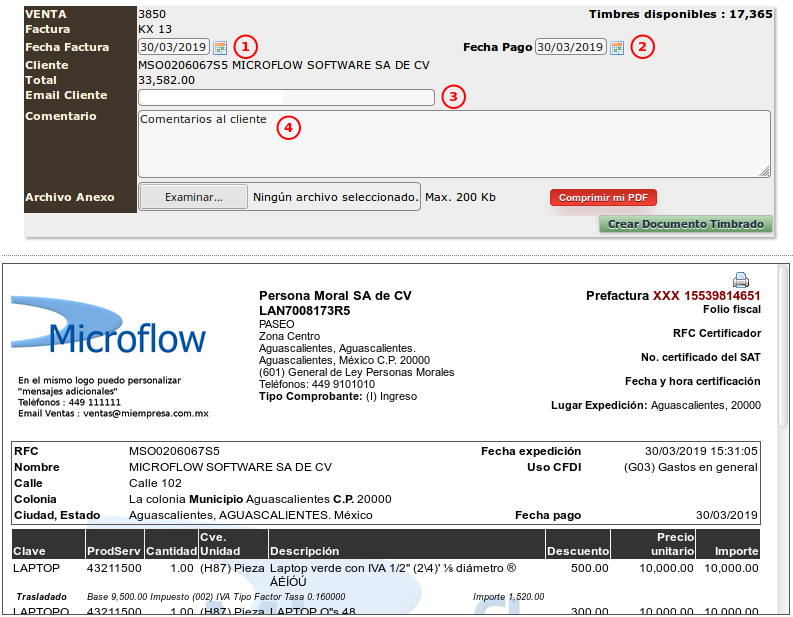
Task: Click the expedition datetime '30/03/2019 15:31:05'
Action: click(701, 451)
